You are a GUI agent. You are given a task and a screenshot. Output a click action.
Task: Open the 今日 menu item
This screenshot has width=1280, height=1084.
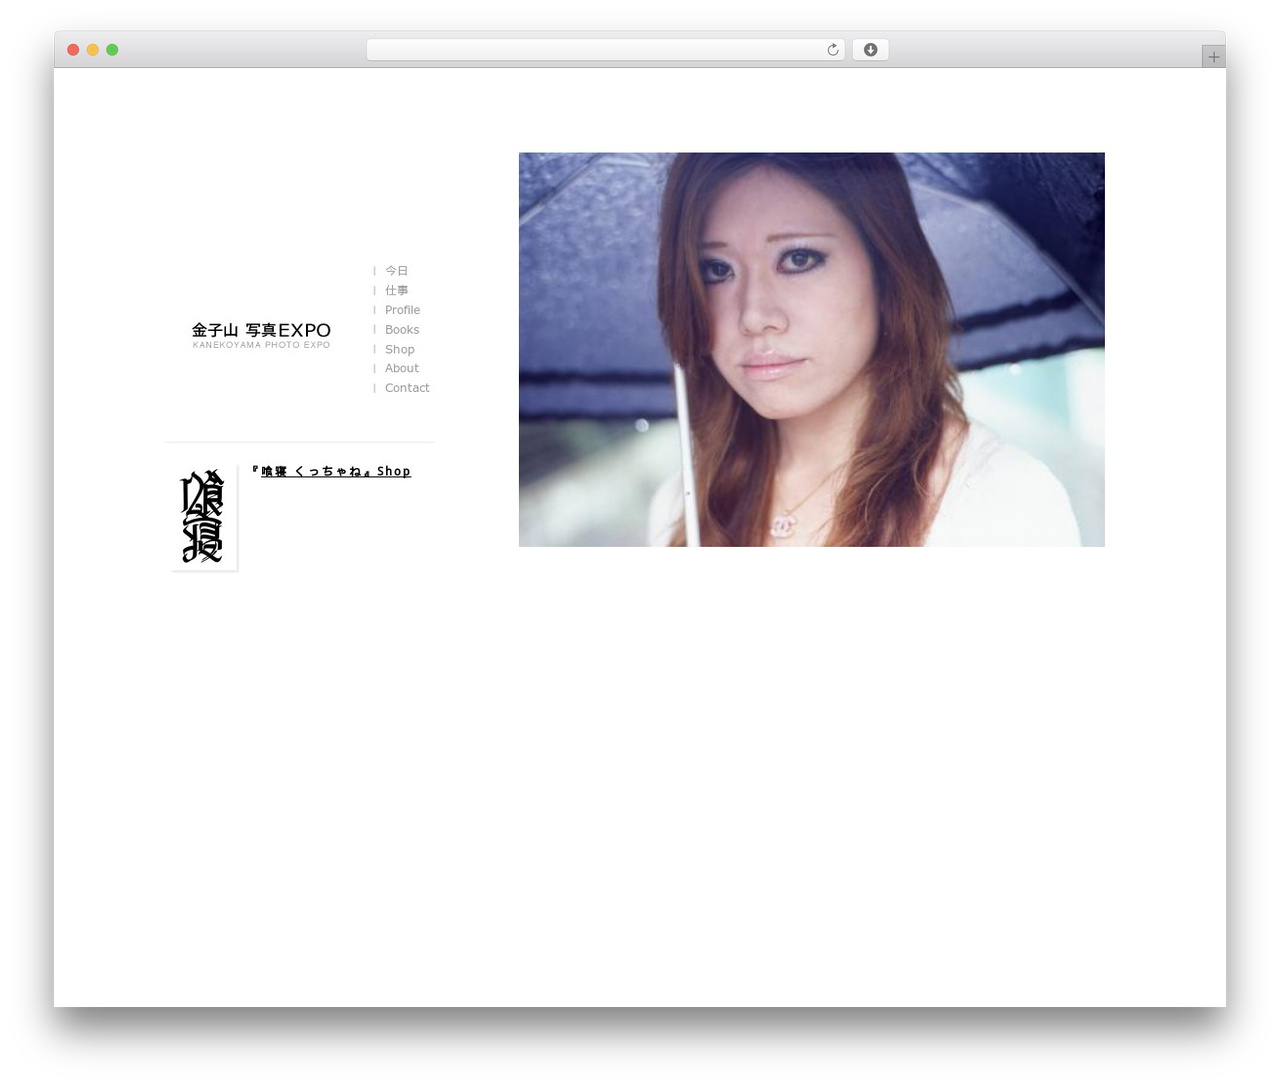(x=396, y=271)
